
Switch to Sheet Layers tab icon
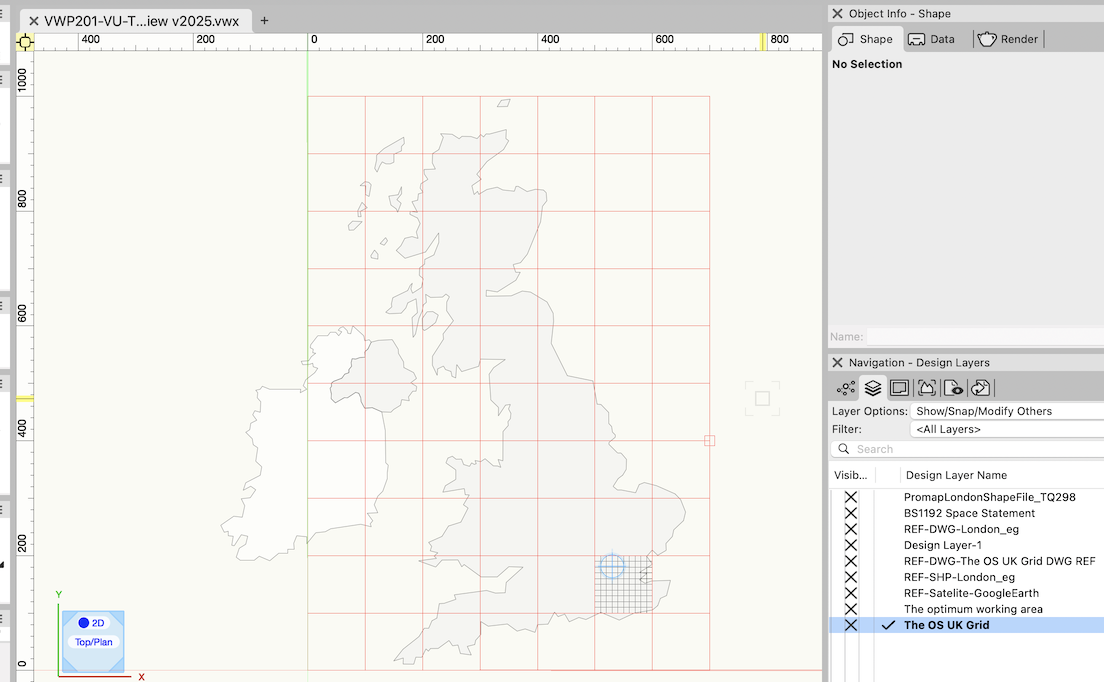click(899, 388)
